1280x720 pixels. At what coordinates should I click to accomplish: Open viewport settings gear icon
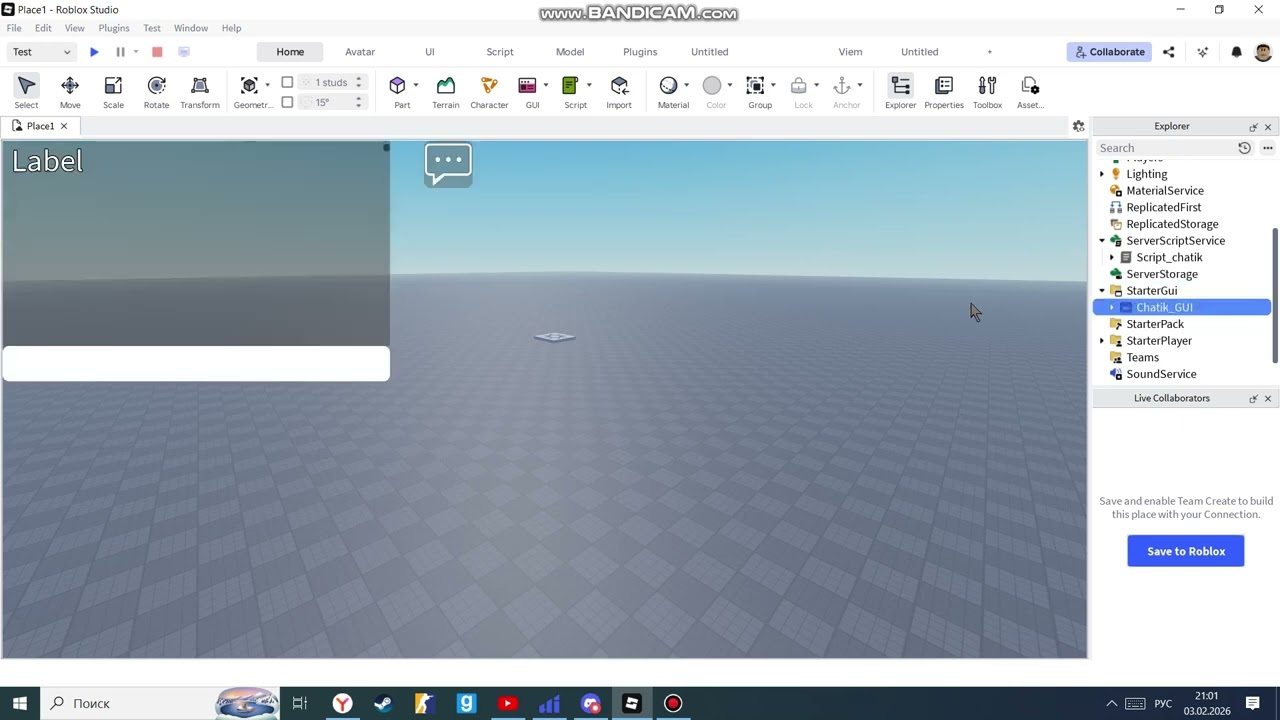(1078, 126)
